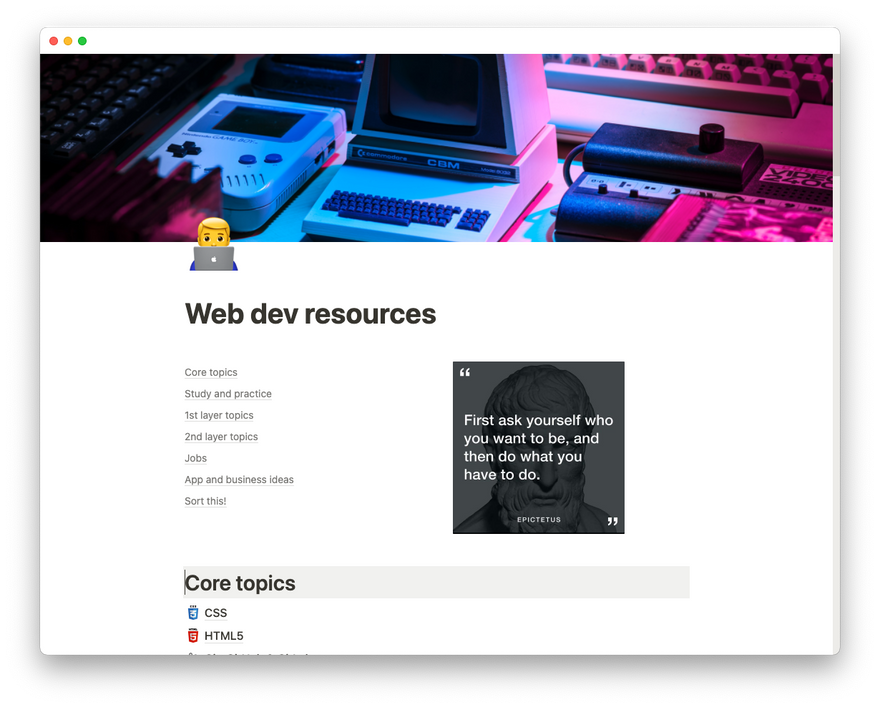Go to the 1st layer topics link
This screenshot has width=880, height=708.
[x=219, y=416]
